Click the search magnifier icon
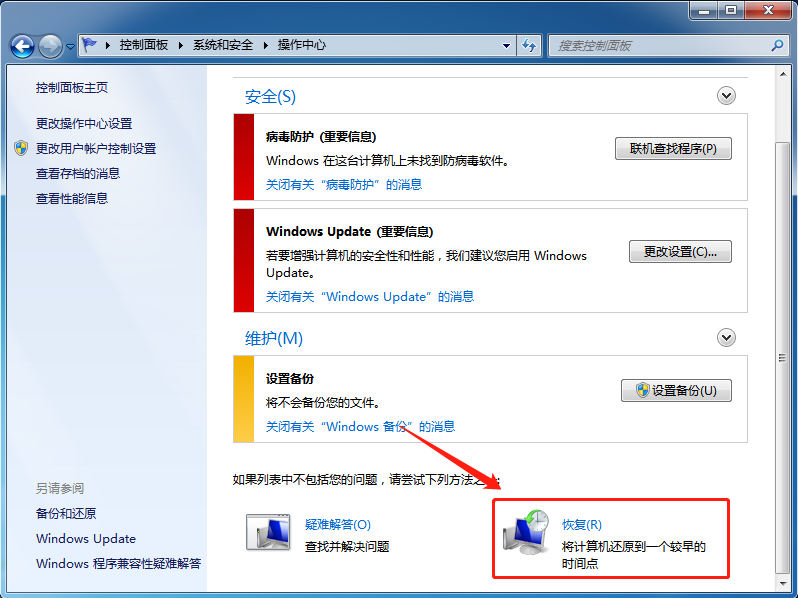 777,46
